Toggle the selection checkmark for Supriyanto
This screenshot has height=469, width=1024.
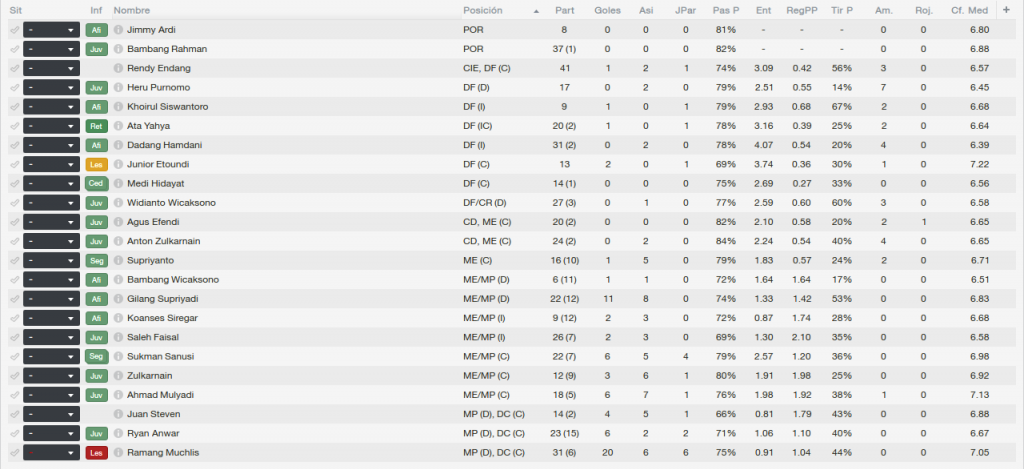click(x=14, y=261)
